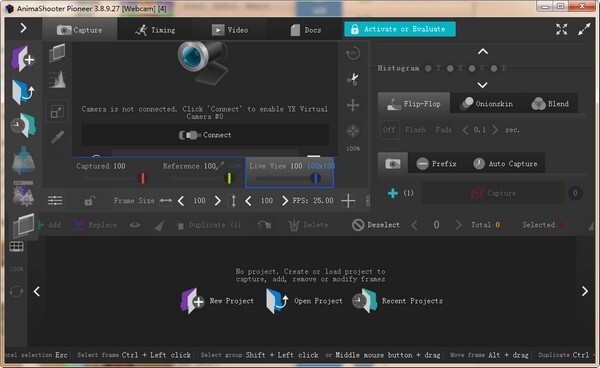The width and height of the screenshot is (600, 368).
Task: Click Activate or Evaluate button
Action: pos(400,29)
